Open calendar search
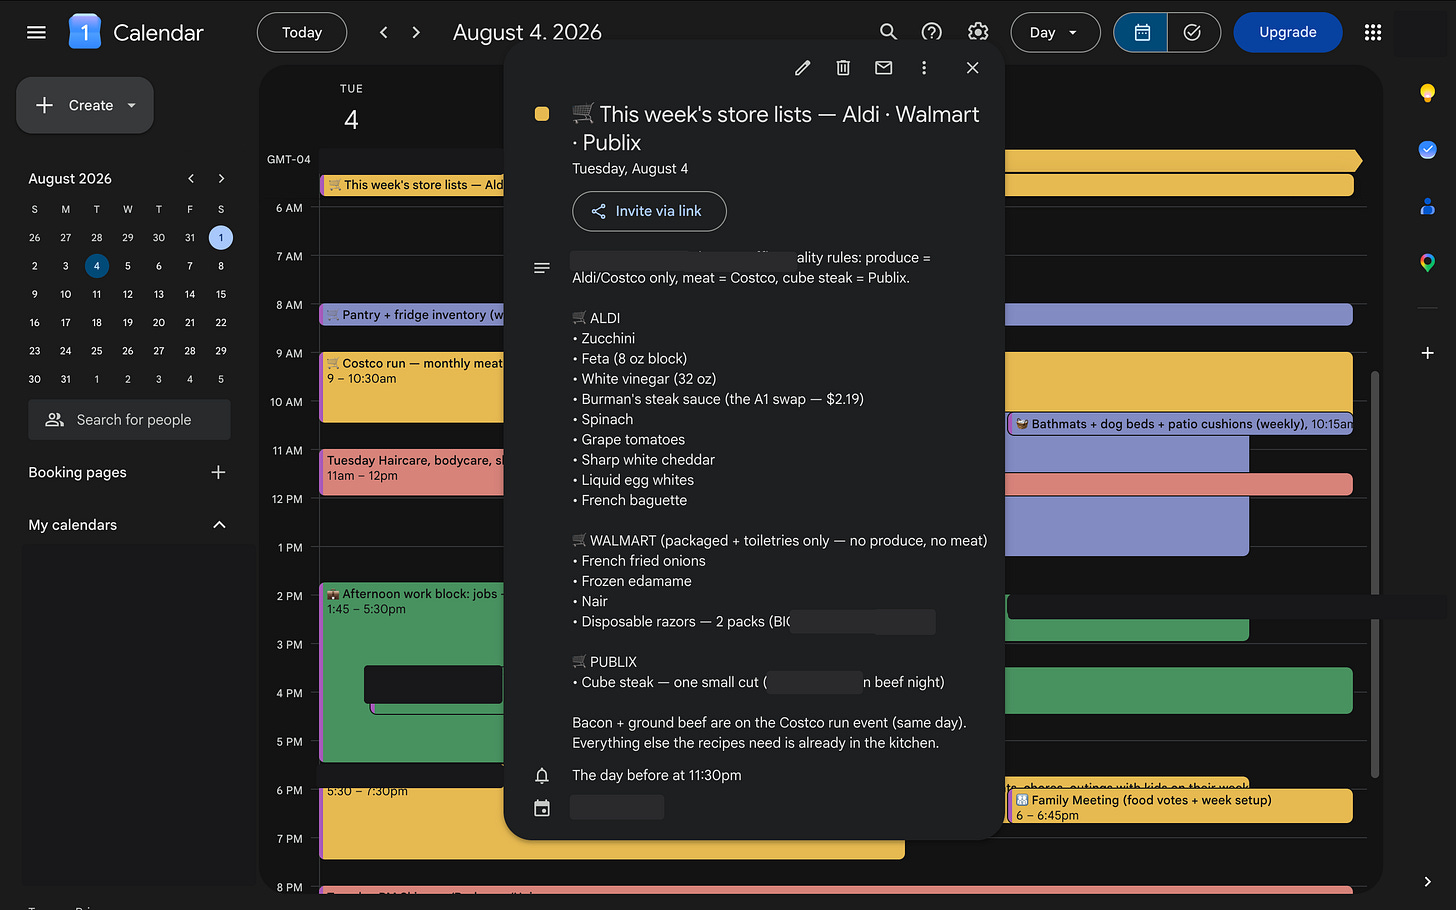 click(x=888, y=32)
